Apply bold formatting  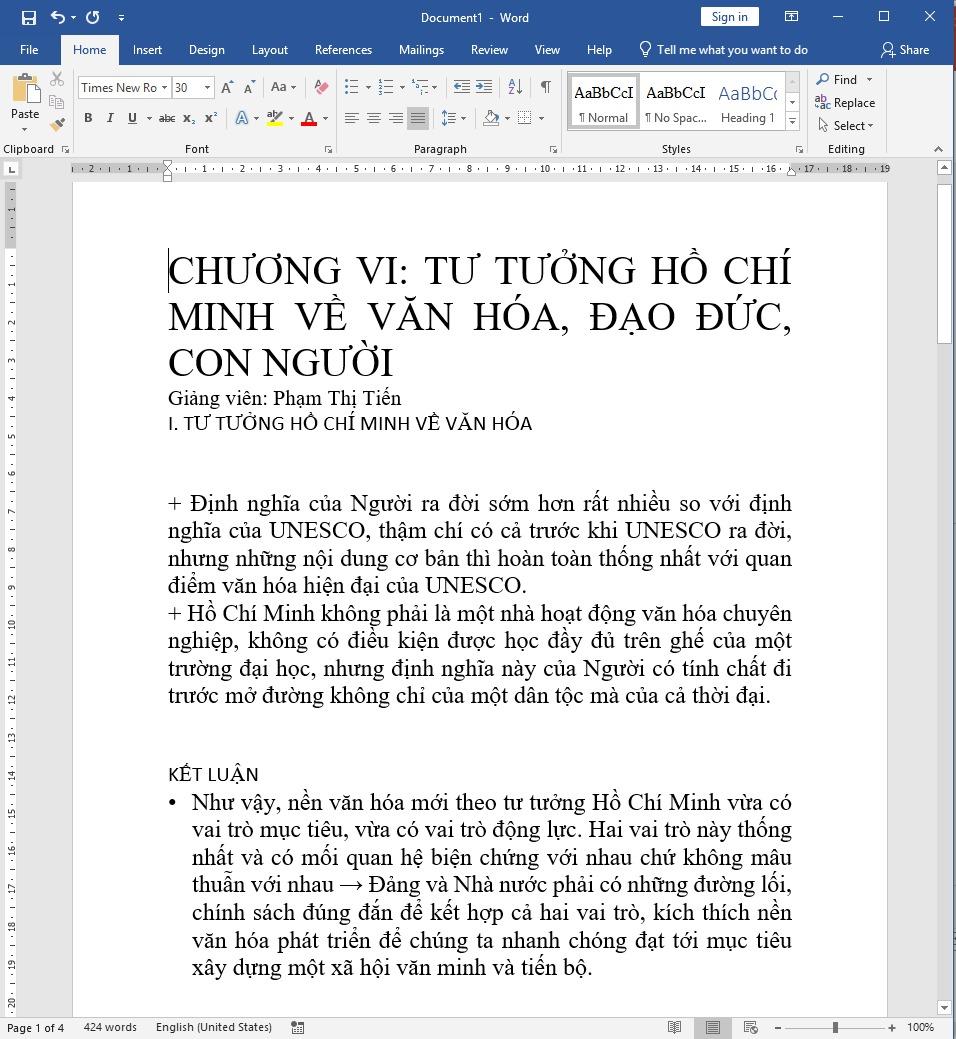[89, 118]
